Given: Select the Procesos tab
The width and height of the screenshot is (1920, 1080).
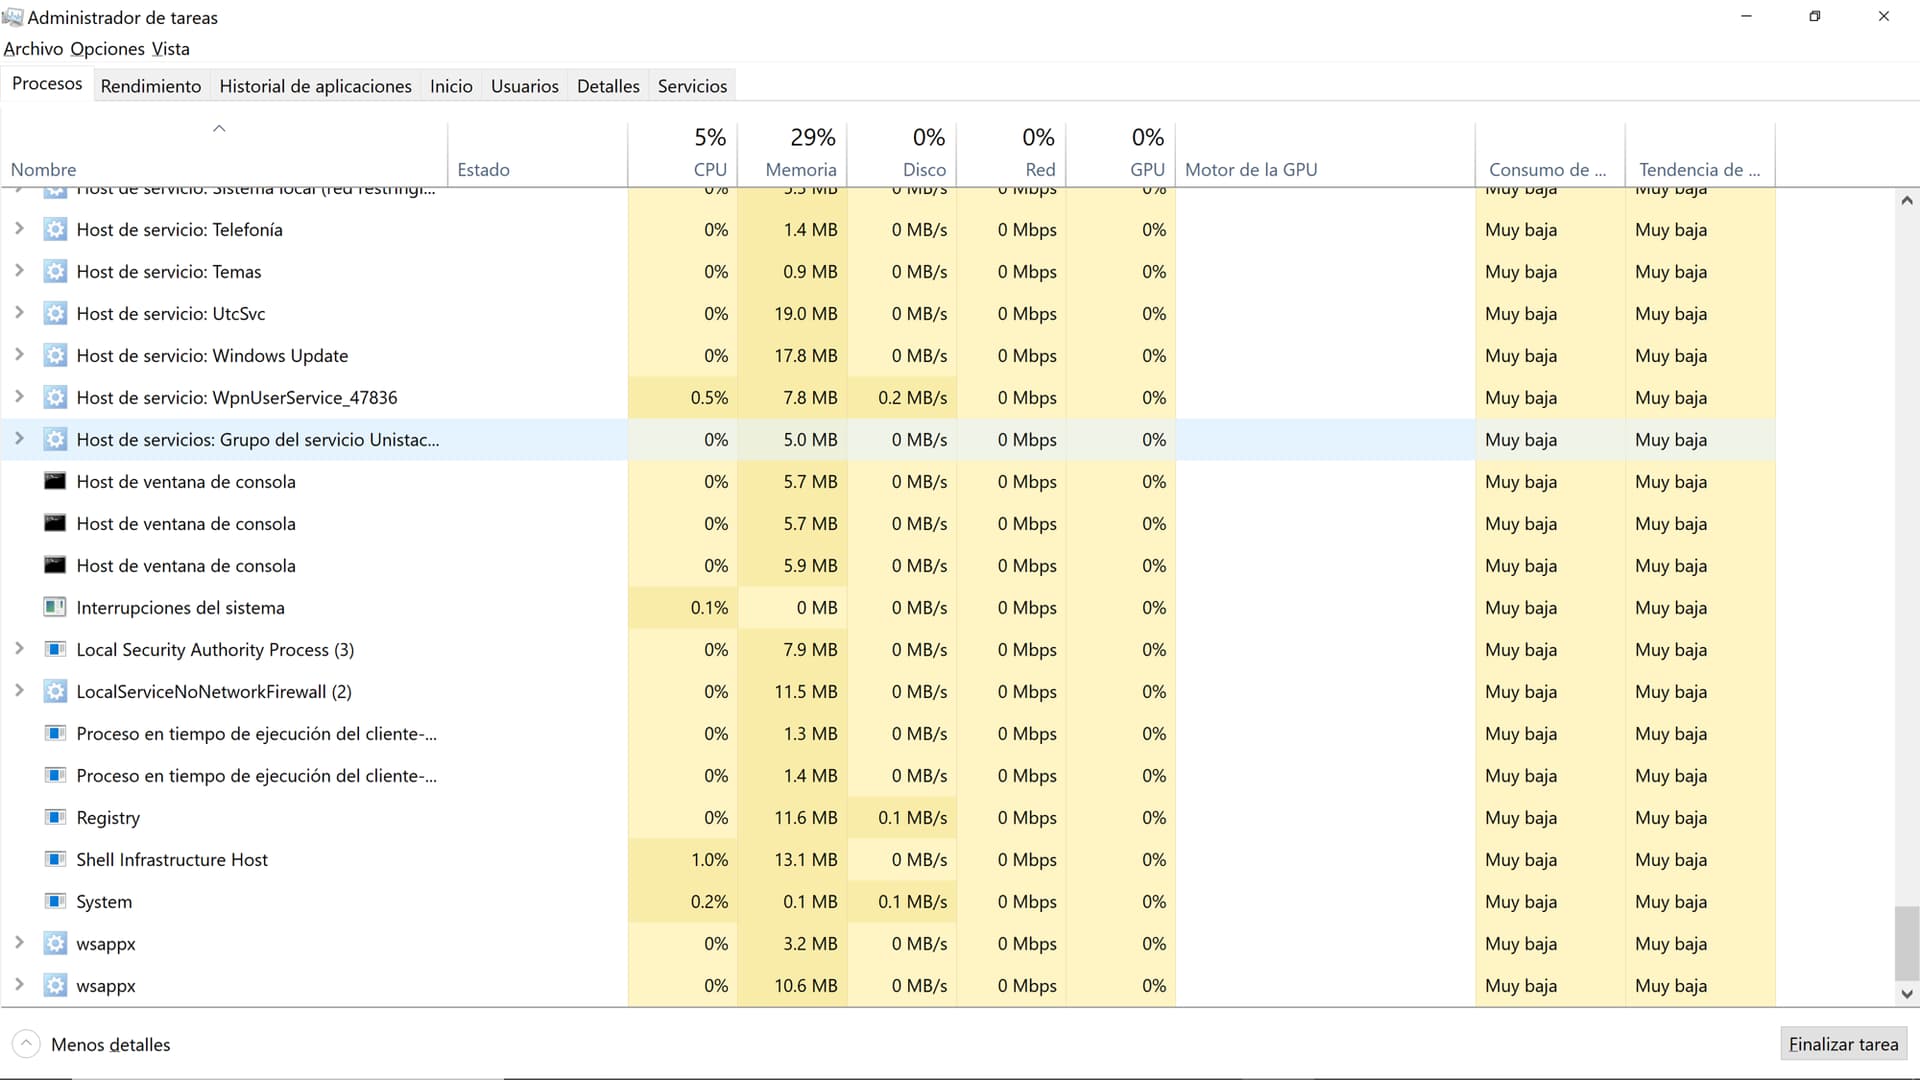Looking at the screenshot, I should 47,84.
